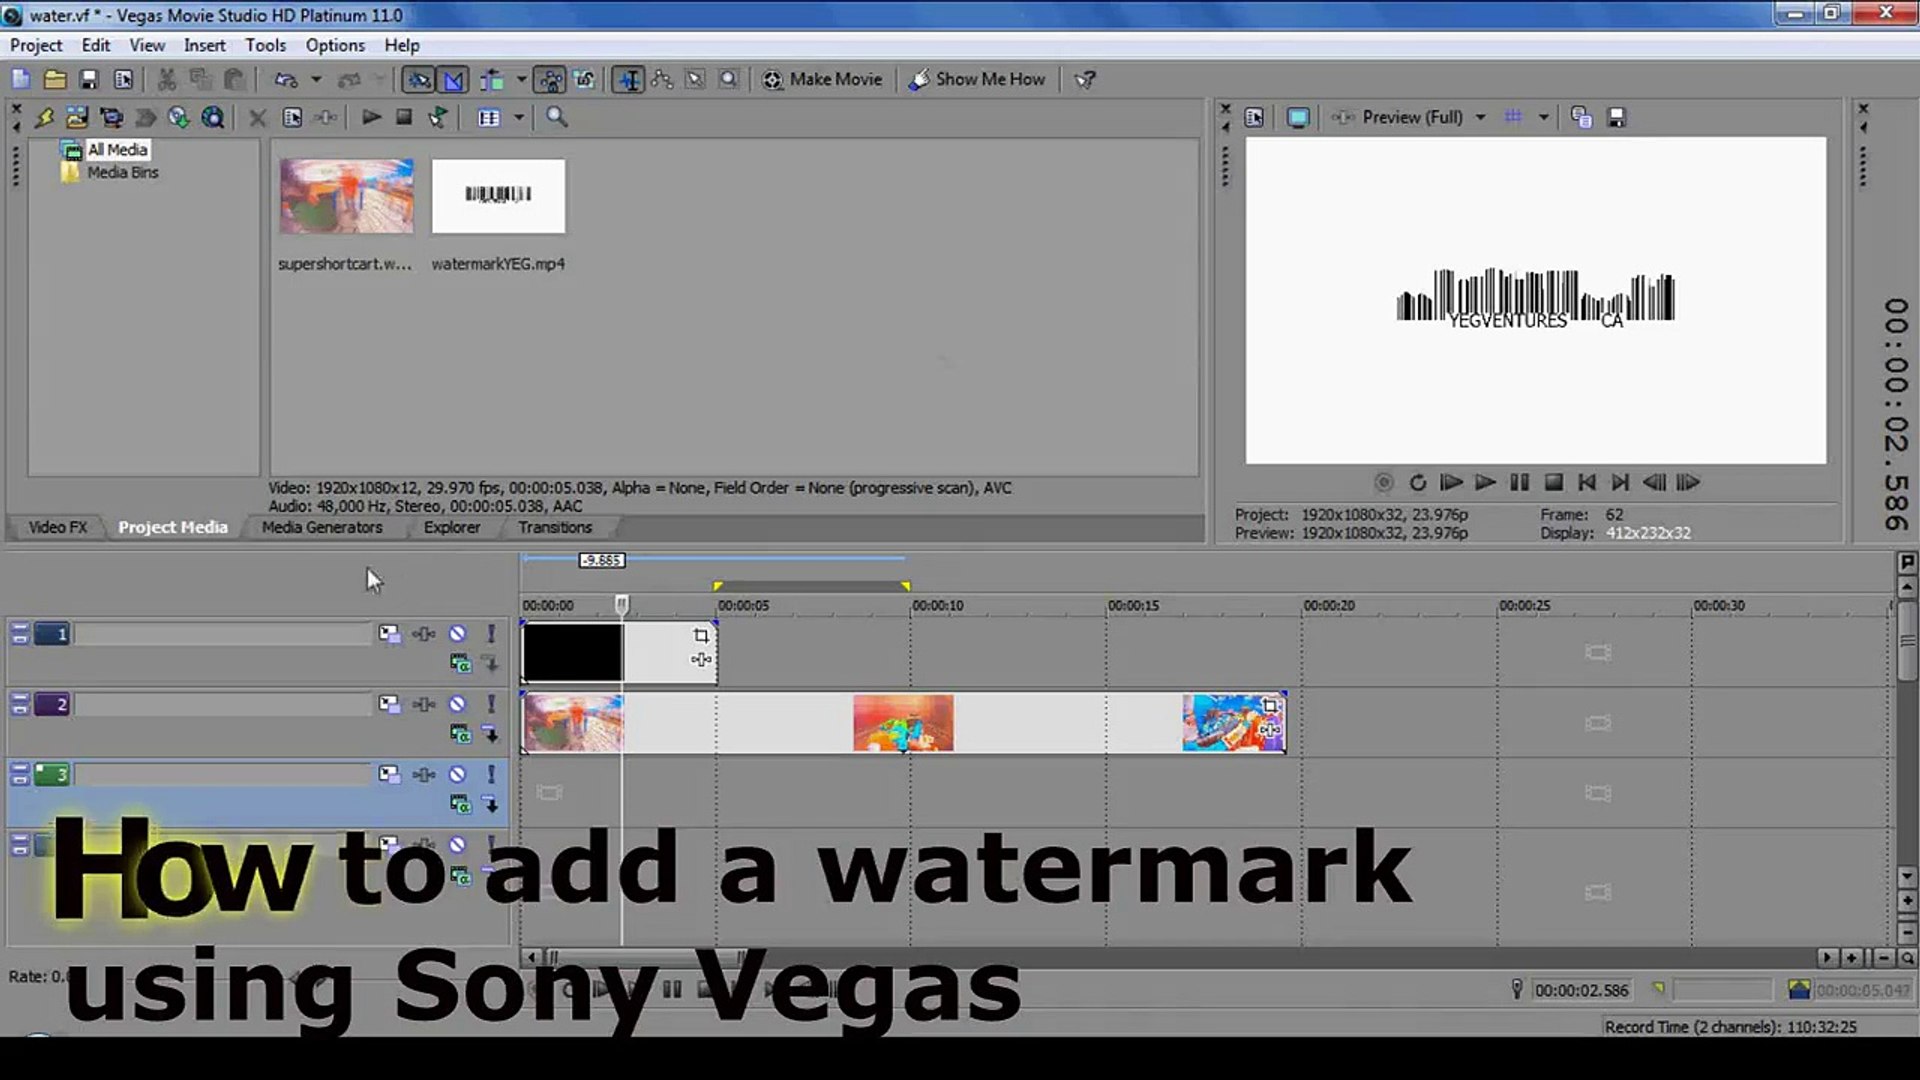The image size is (1920, 1080).
Task: Switch to the Video FX tab
Action: click(57, 527)
